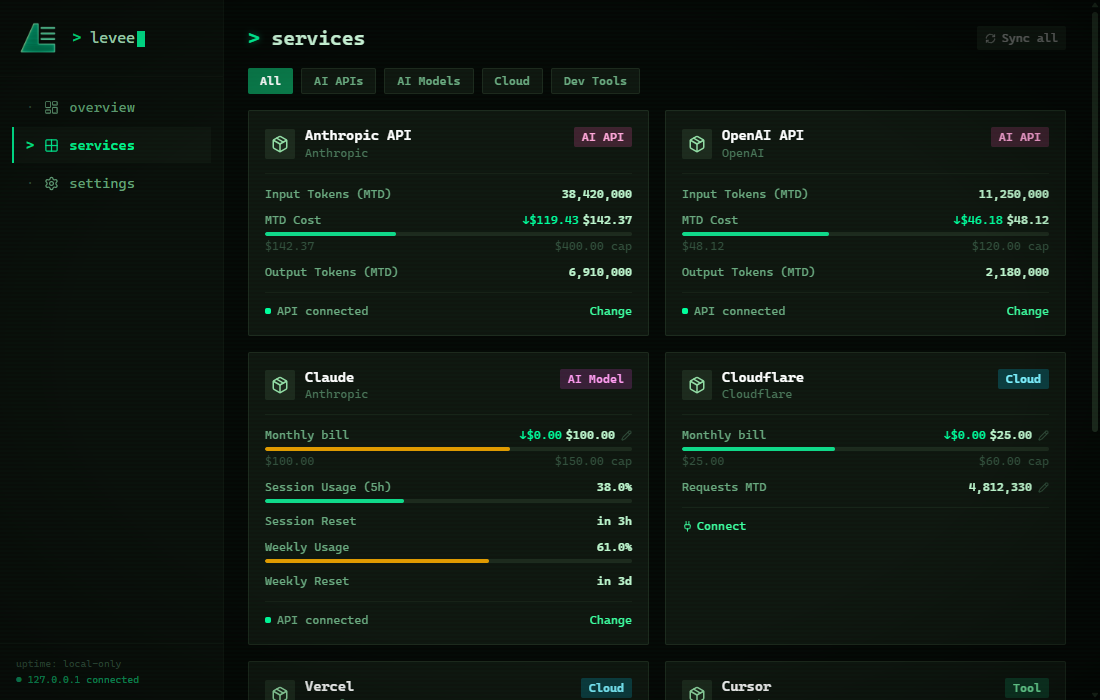Open the settings gear icon
Image resolution: width=1100 pixels, height=700 pixels.
click(51, 183)
